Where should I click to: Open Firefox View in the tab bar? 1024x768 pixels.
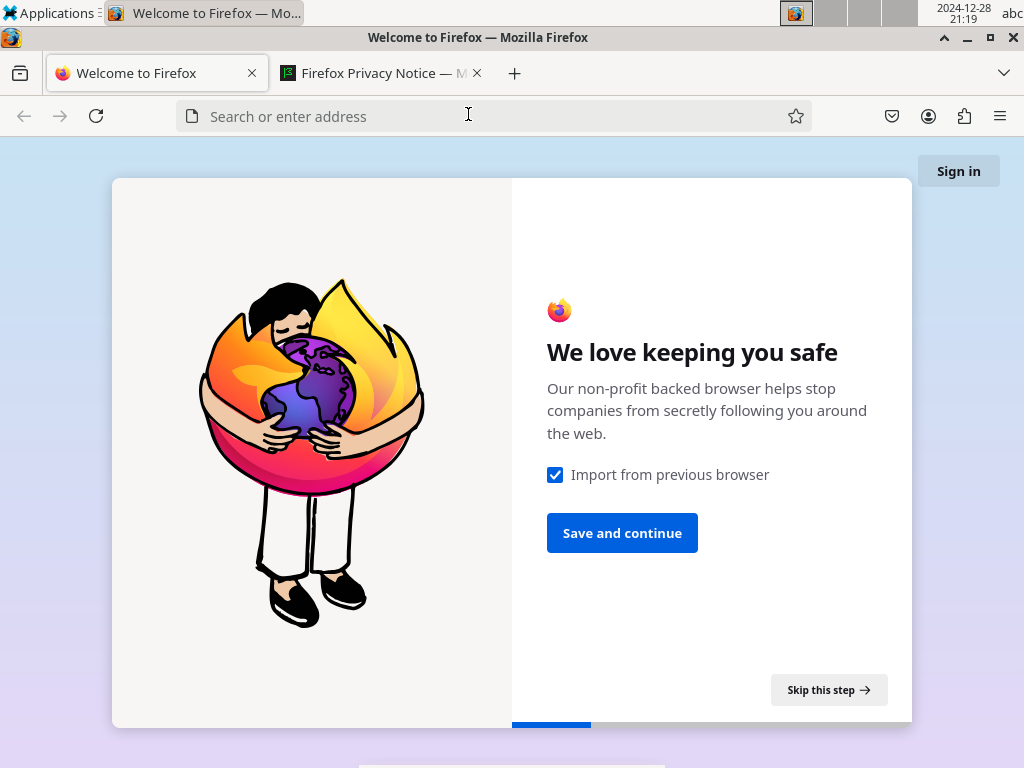(x=20, y=73)
